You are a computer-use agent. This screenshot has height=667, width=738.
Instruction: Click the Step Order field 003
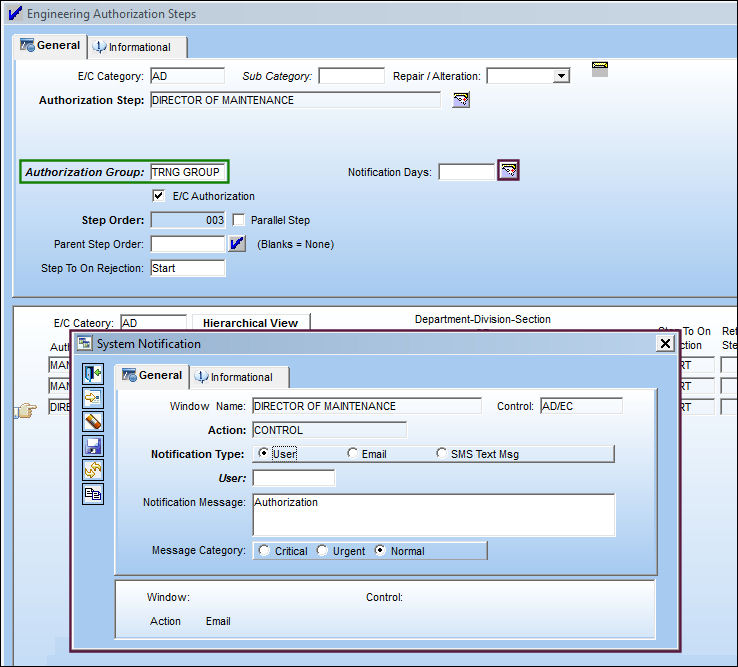(x=188, y=220)
